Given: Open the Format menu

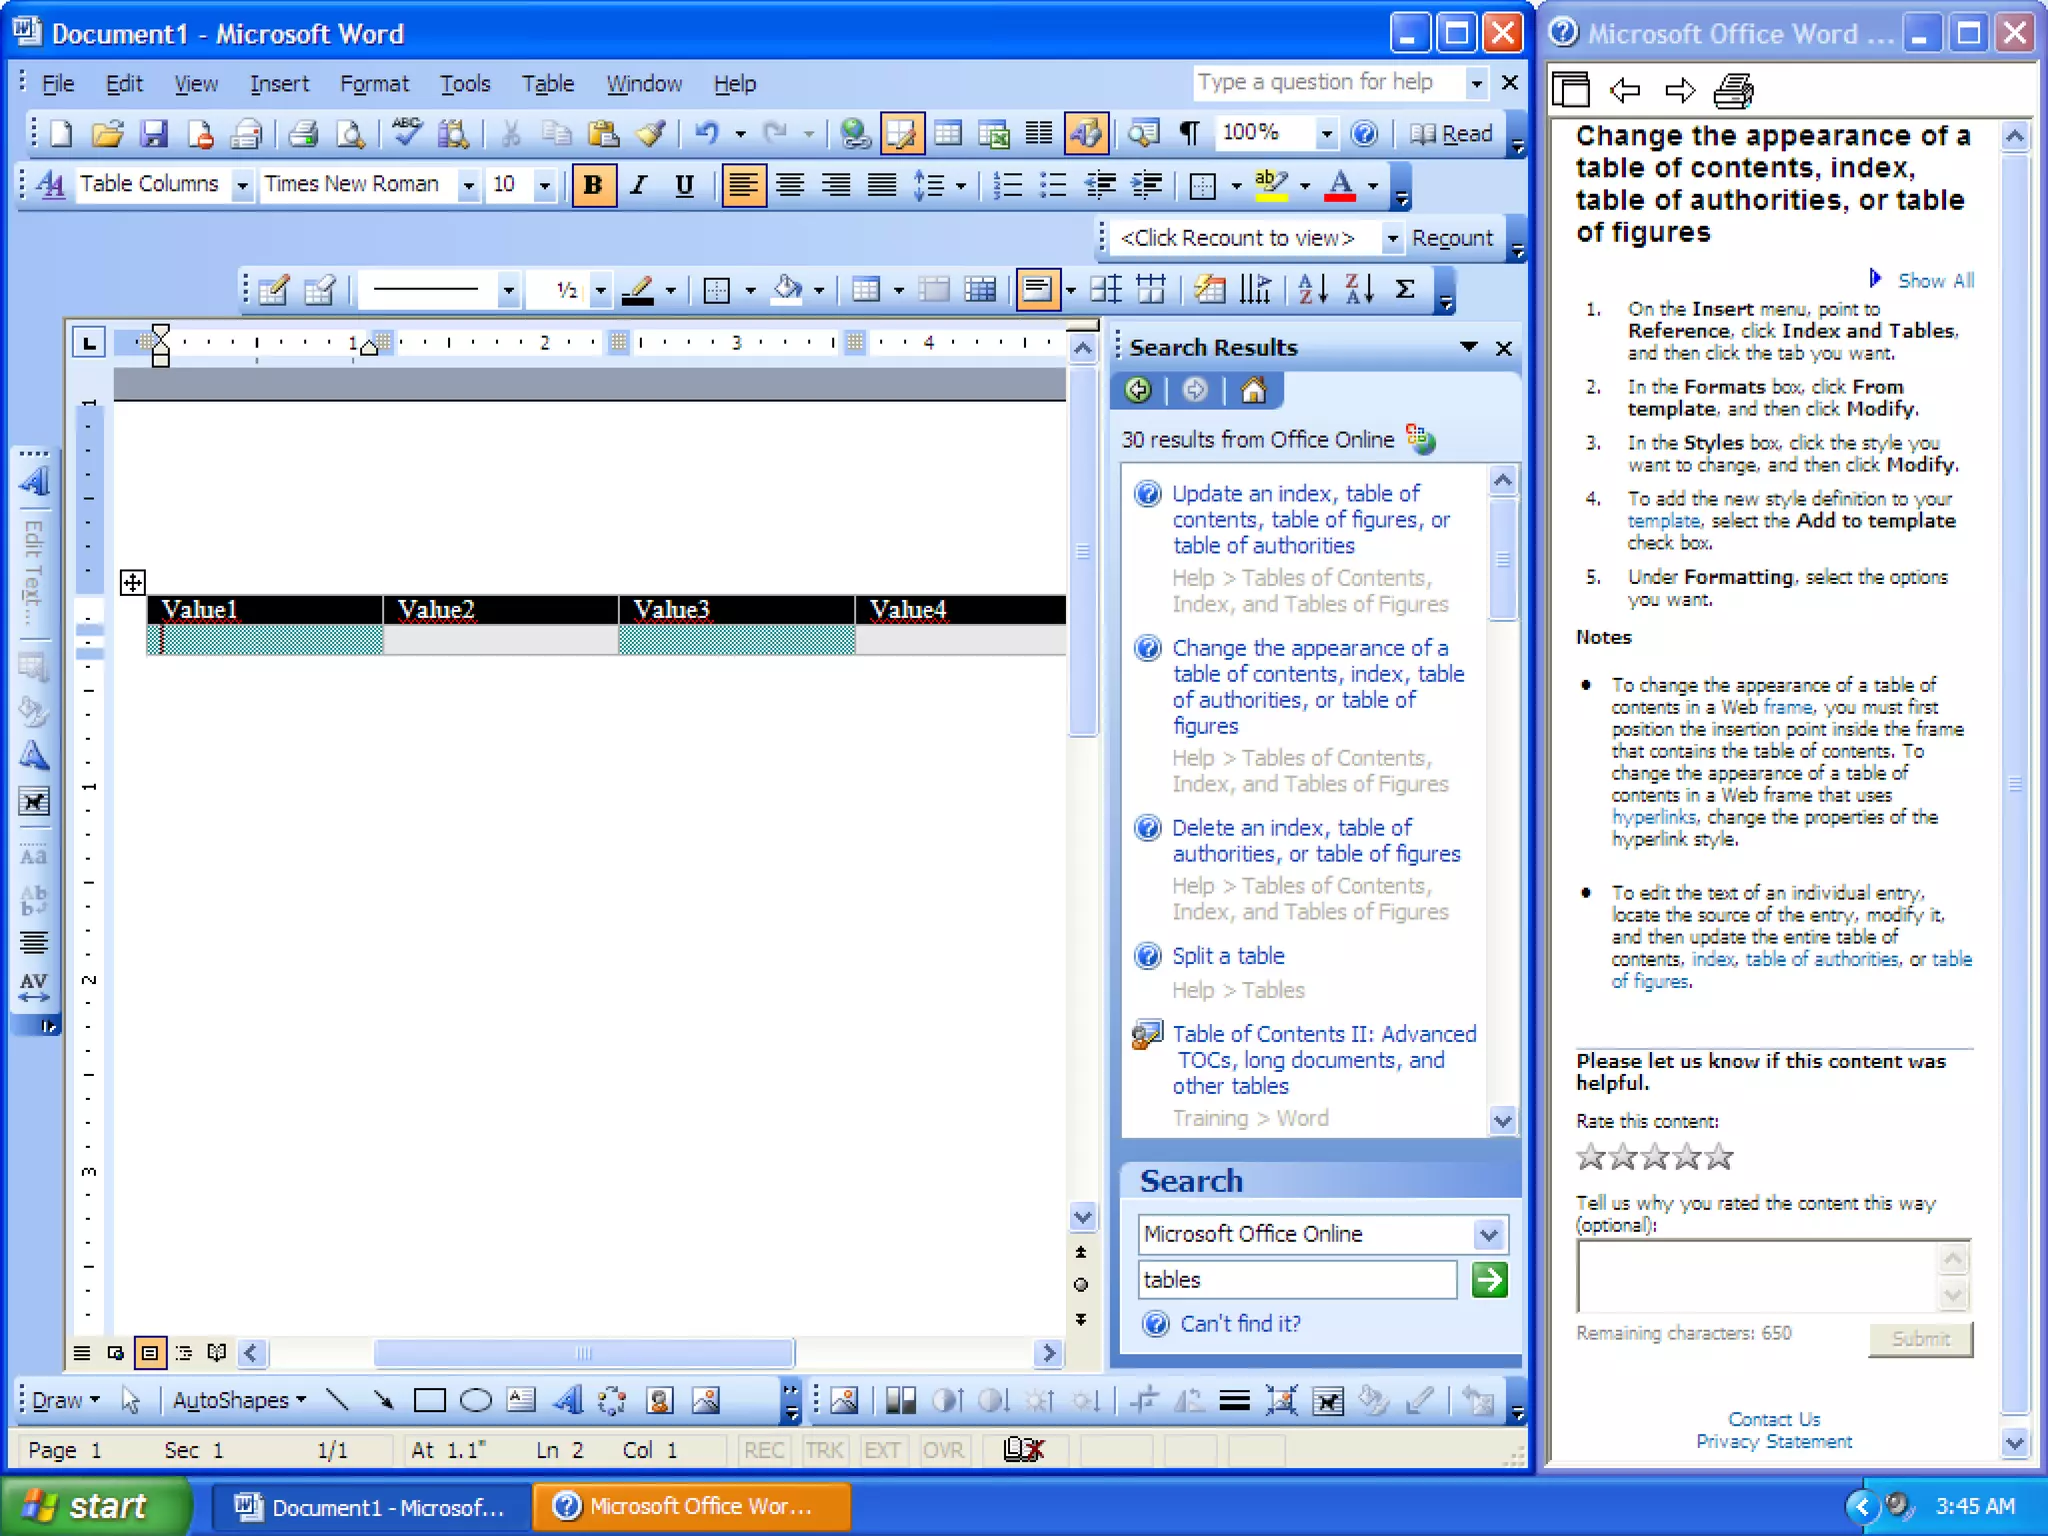Looking at the screenshot, I should (x=374, y=84).
